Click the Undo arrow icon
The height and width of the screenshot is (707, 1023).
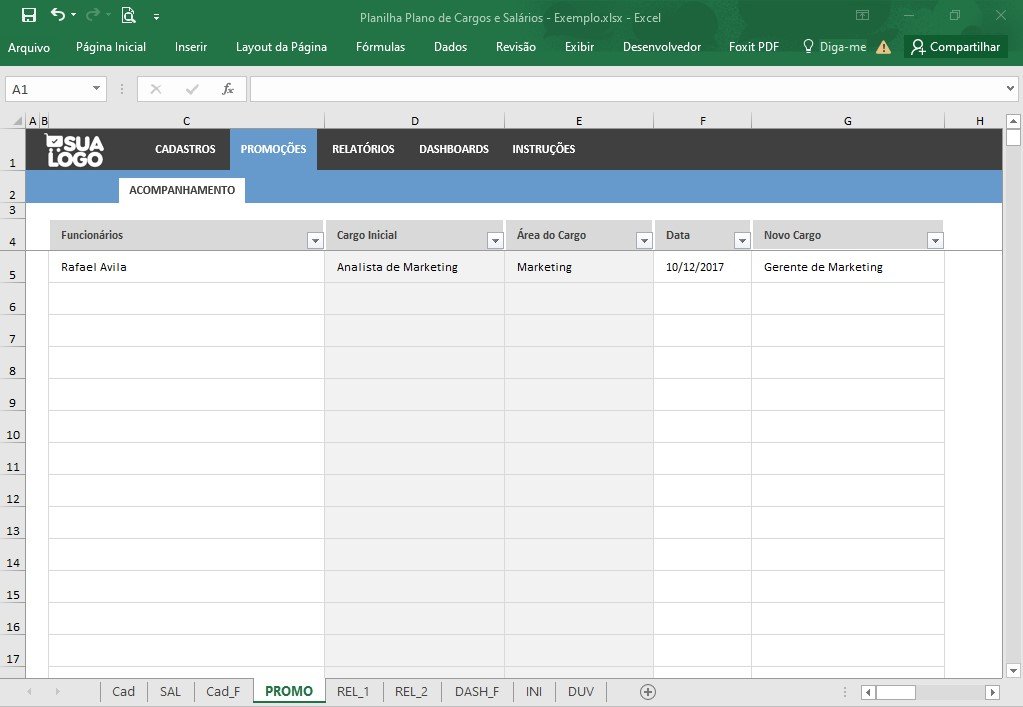click(58, 14)
